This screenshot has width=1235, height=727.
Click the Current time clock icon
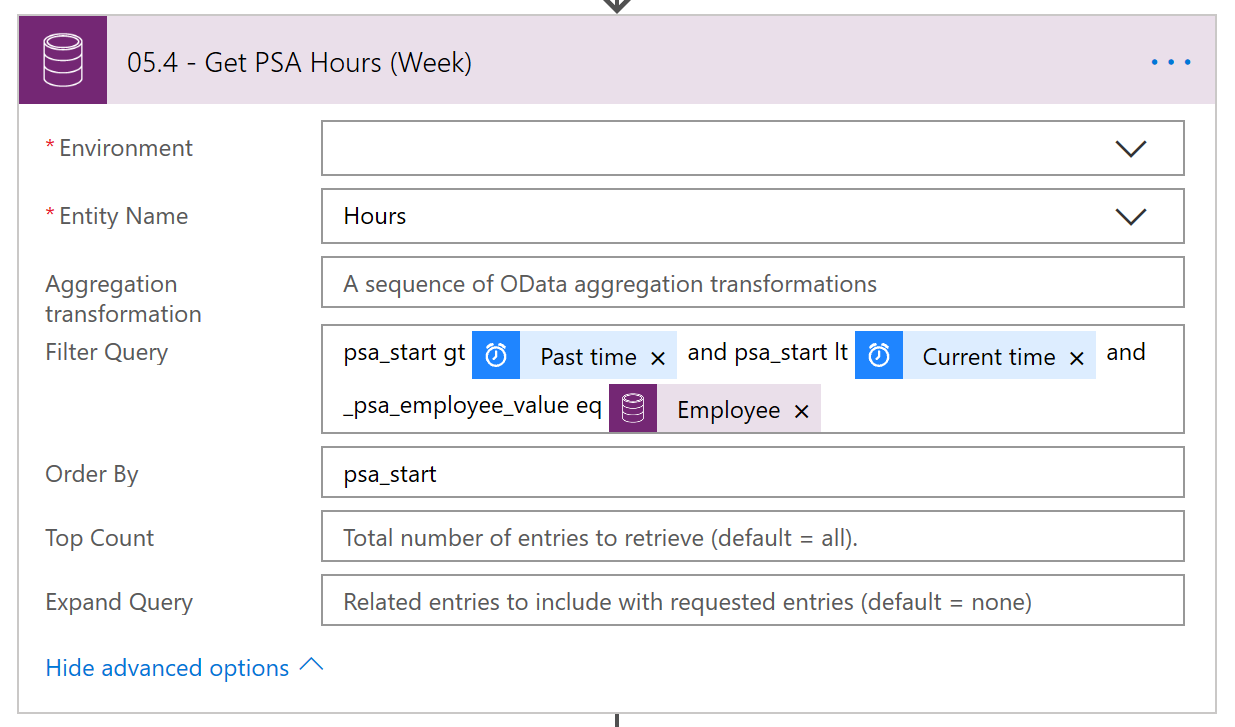coord(879,355)
